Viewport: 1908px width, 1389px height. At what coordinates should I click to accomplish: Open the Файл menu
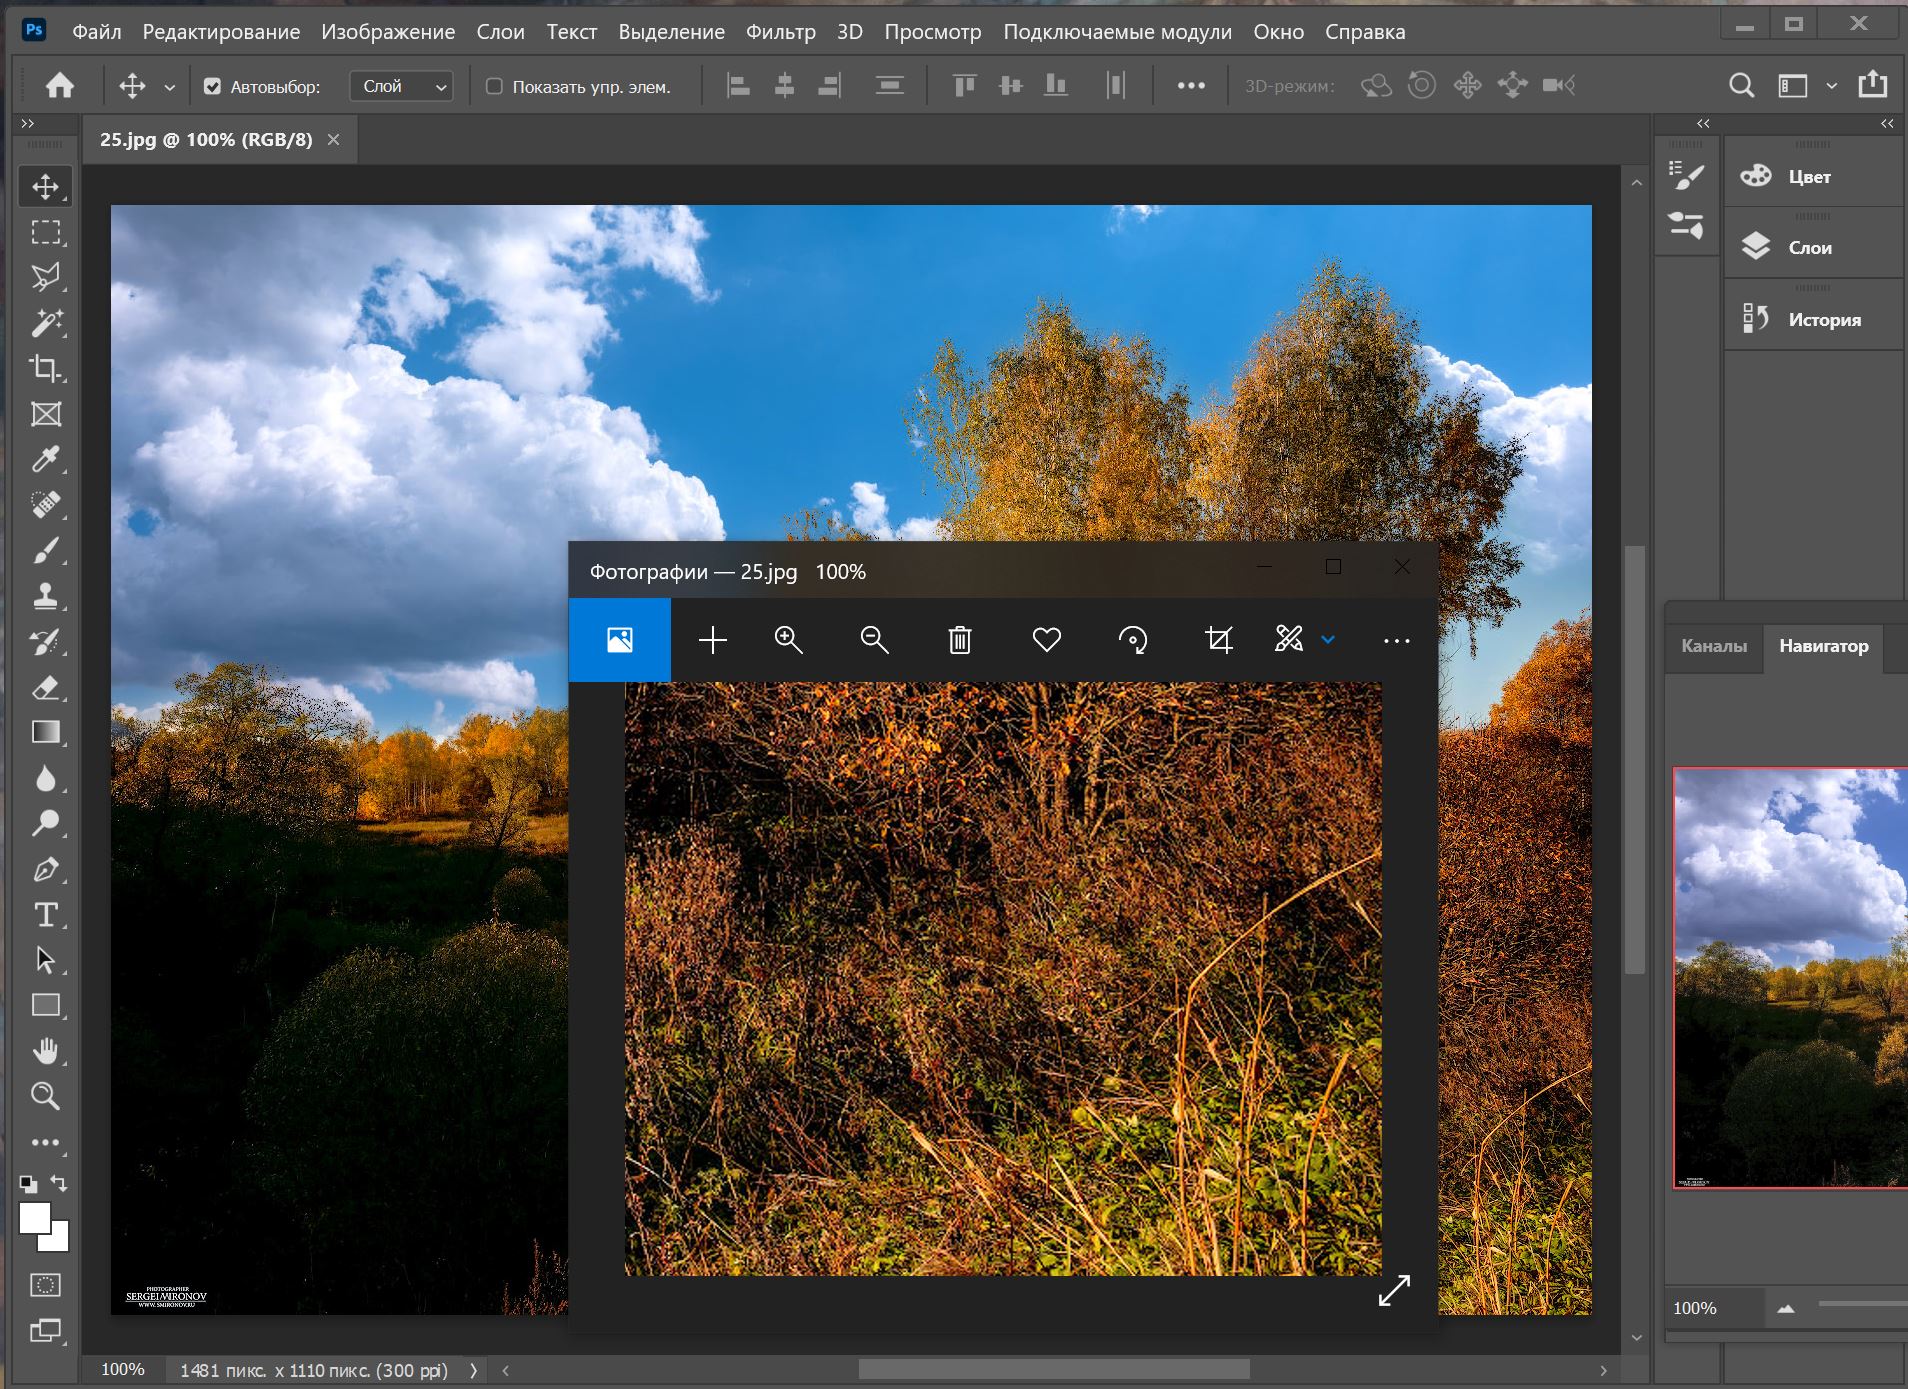[97, 32]
